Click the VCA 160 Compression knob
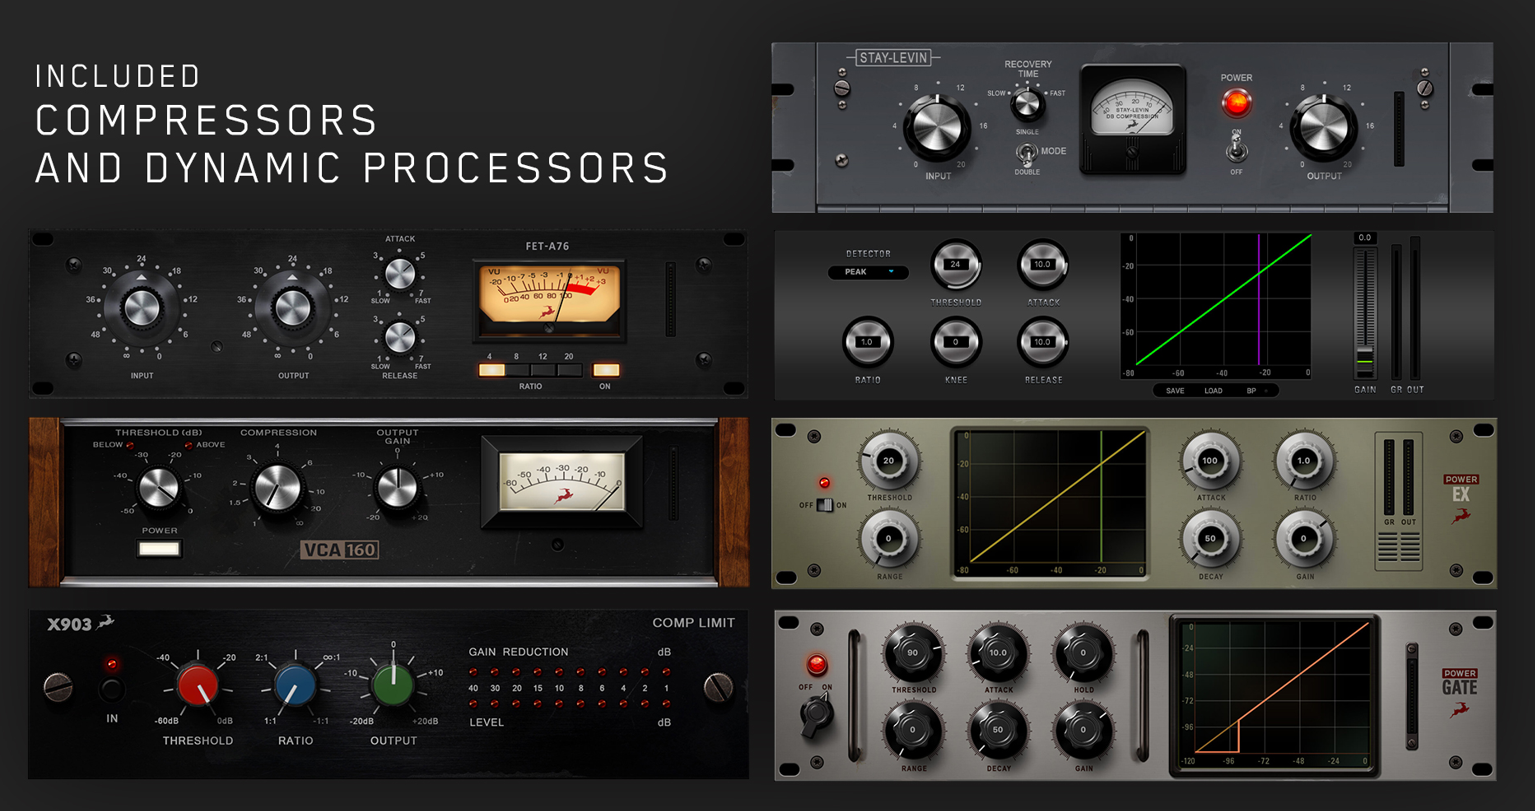1535x811 pixels. coord(278,488)
